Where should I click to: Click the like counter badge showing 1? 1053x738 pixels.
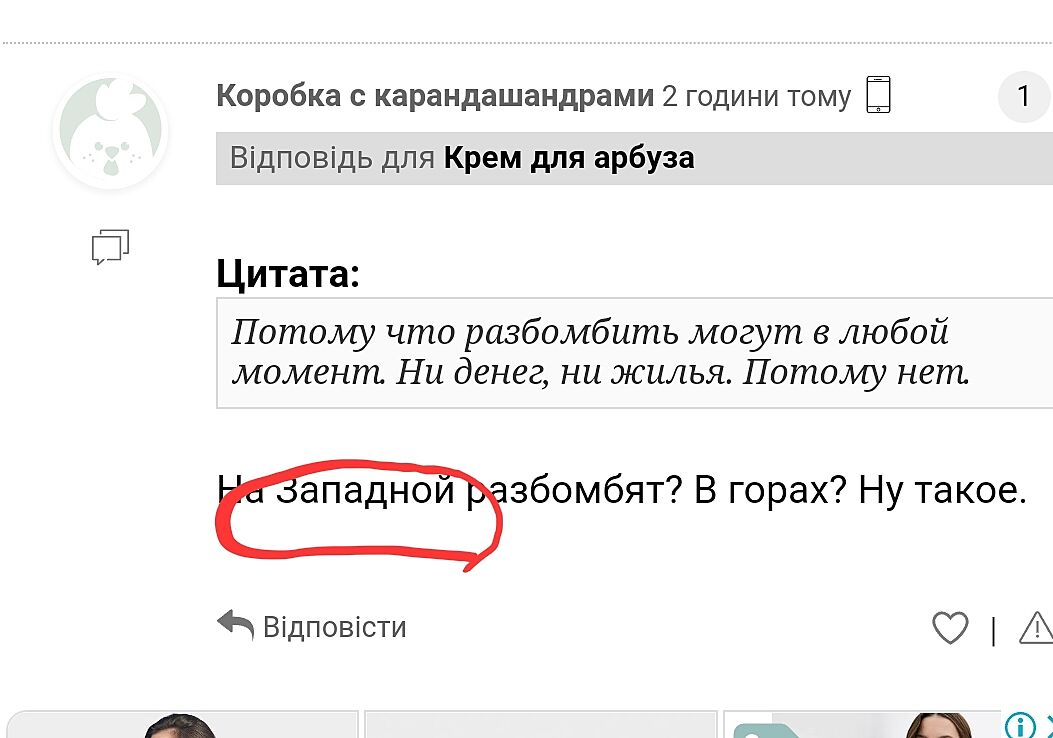(1023, 96)
